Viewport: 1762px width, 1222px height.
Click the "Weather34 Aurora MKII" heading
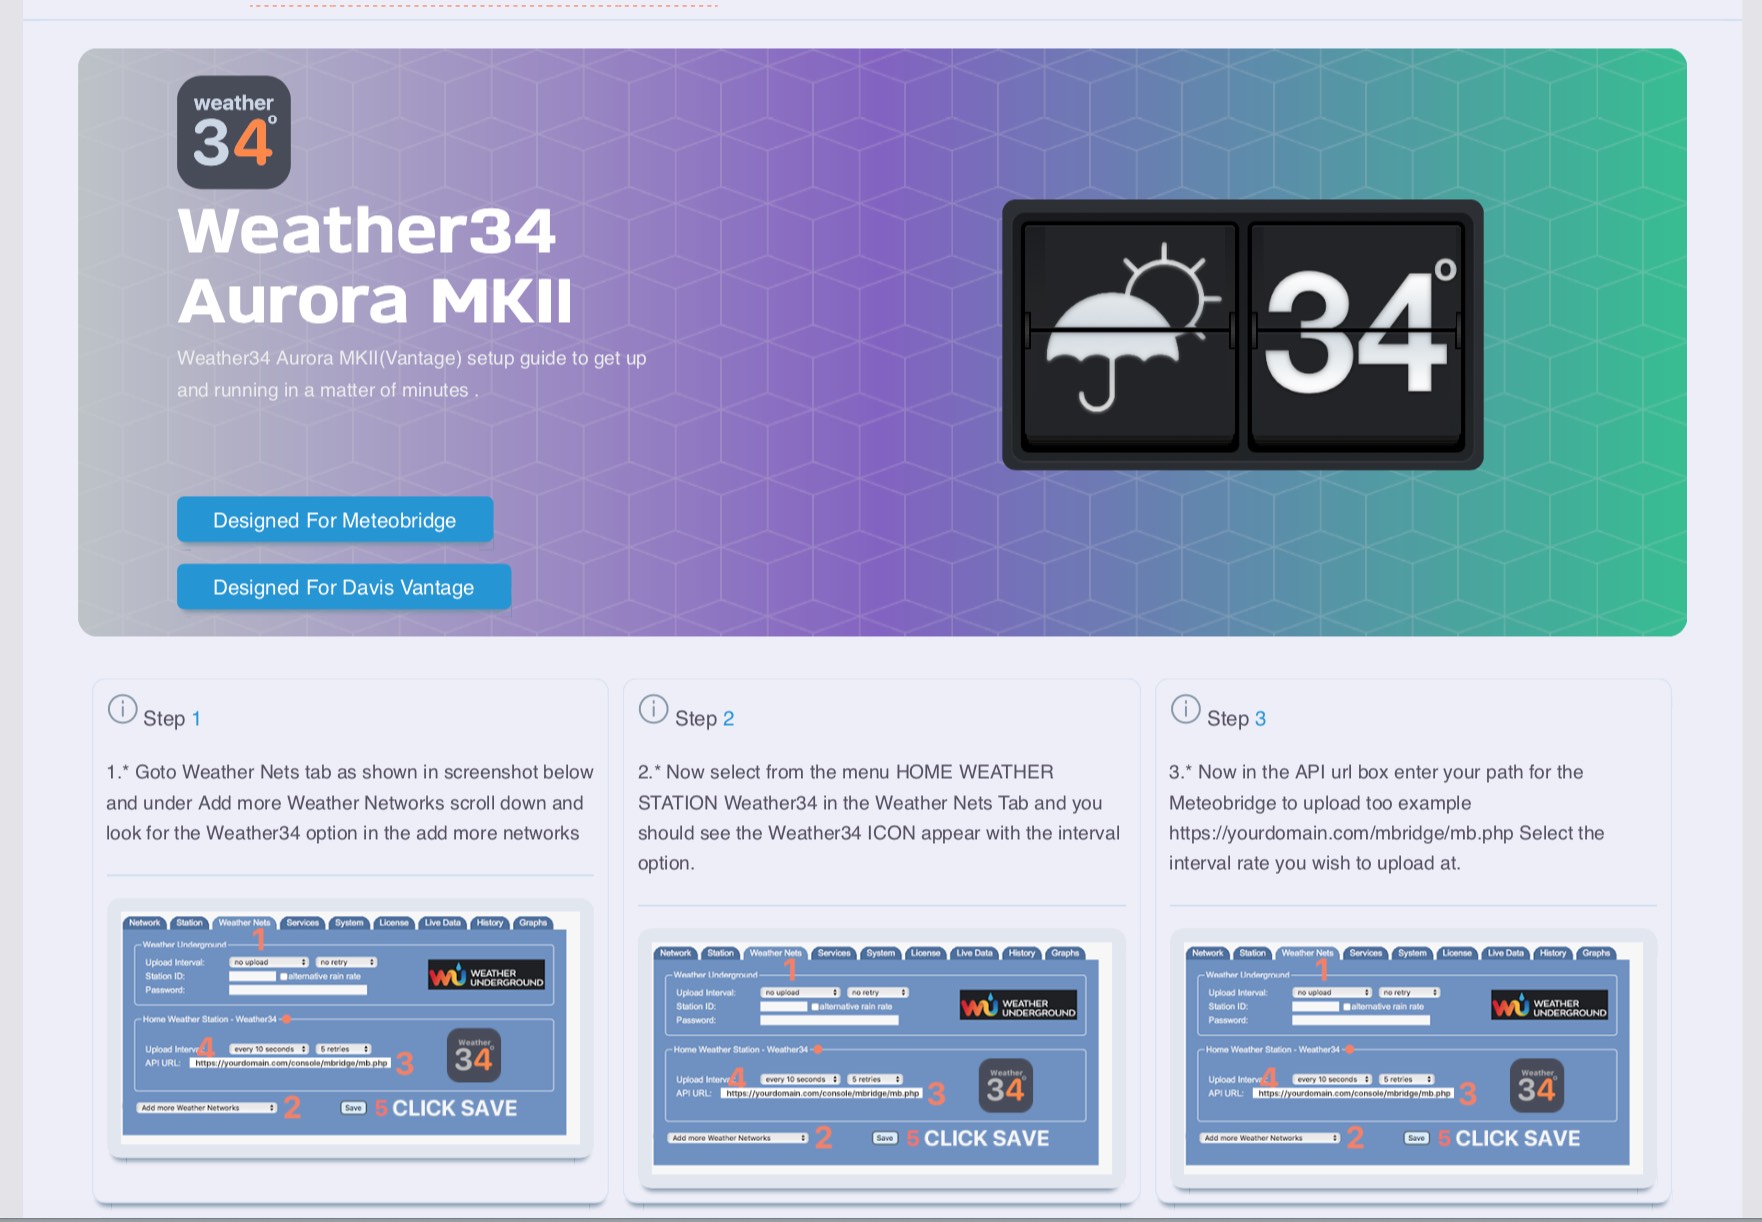pos(376,265)
